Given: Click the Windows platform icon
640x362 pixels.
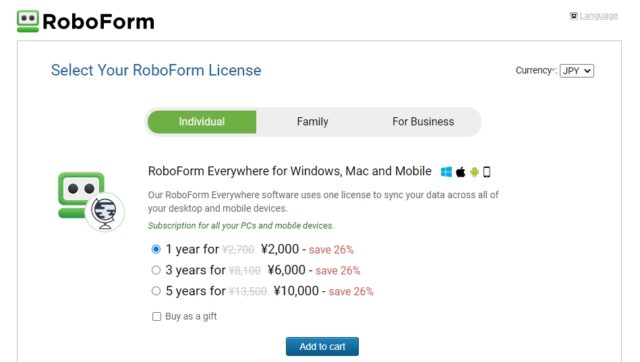Looking at the screenshot, I should click(x=446, y=172).
